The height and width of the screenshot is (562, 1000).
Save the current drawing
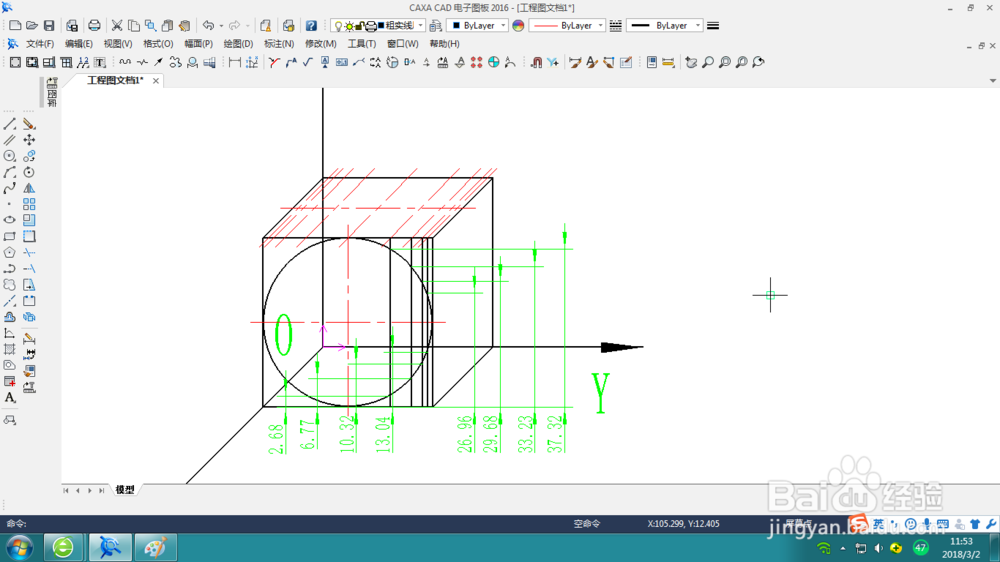[48, 26]
